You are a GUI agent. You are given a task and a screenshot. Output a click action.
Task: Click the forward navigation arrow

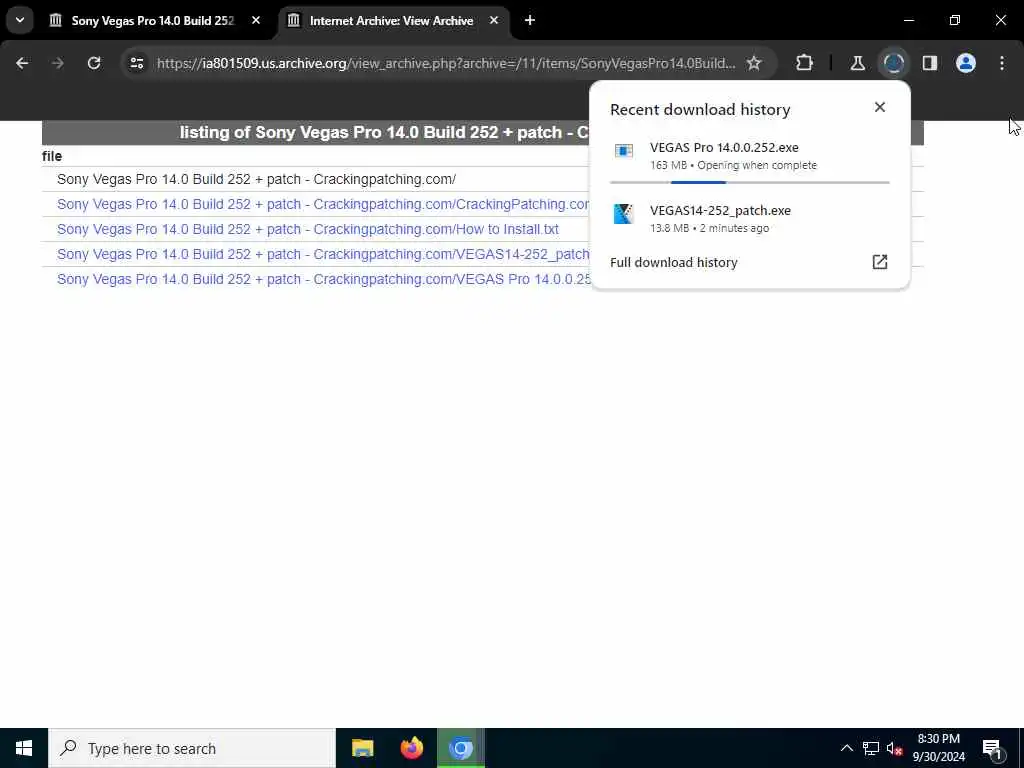pyautogui.click(x=57, y=63)
